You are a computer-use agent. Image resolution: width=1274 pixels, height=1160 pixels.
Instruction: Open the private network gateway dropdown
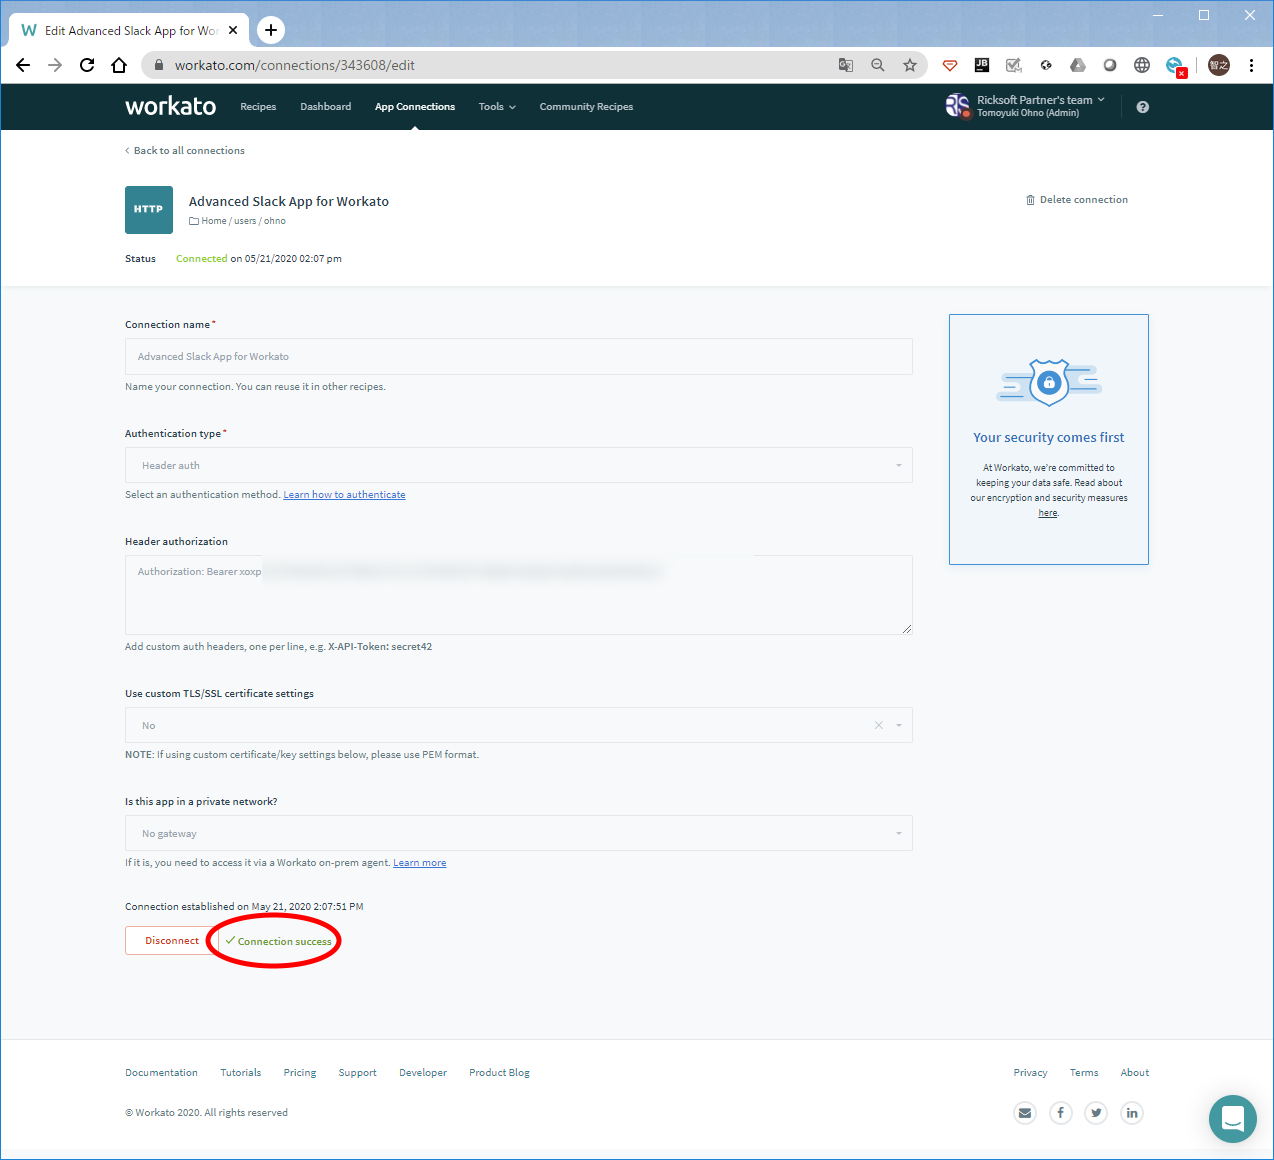pos(519,833)
